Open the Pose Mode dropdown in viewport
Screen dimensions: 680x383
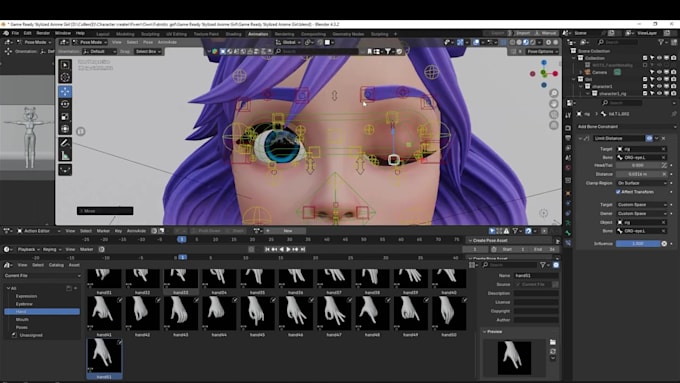point(89,42)
